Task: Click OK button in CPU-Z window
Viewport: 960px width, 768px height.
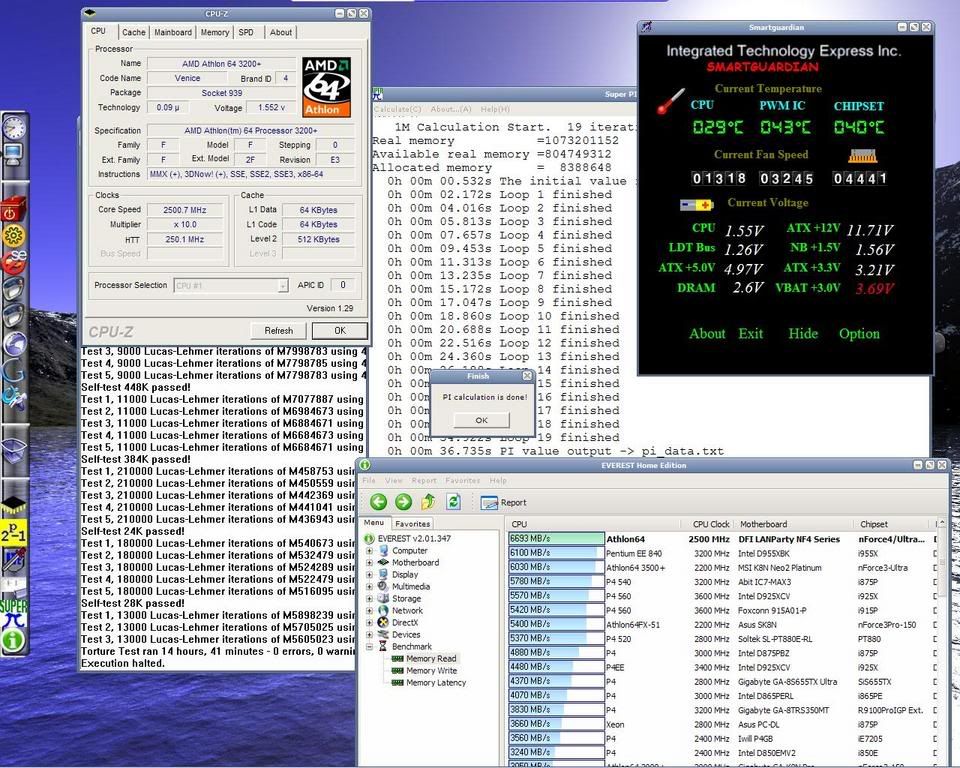Action: (340, 331)
